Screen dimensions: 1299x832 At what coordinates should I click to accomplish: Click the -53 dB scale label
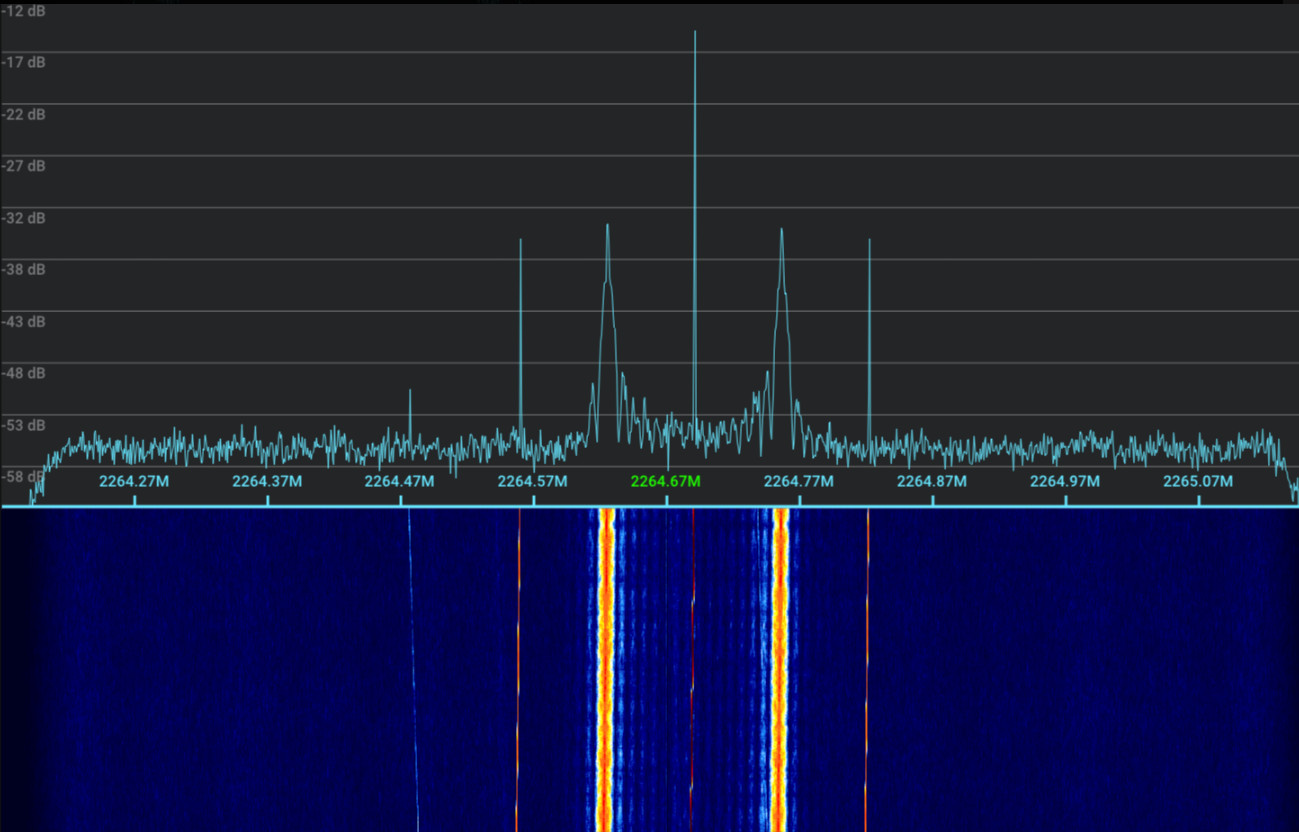24,425
